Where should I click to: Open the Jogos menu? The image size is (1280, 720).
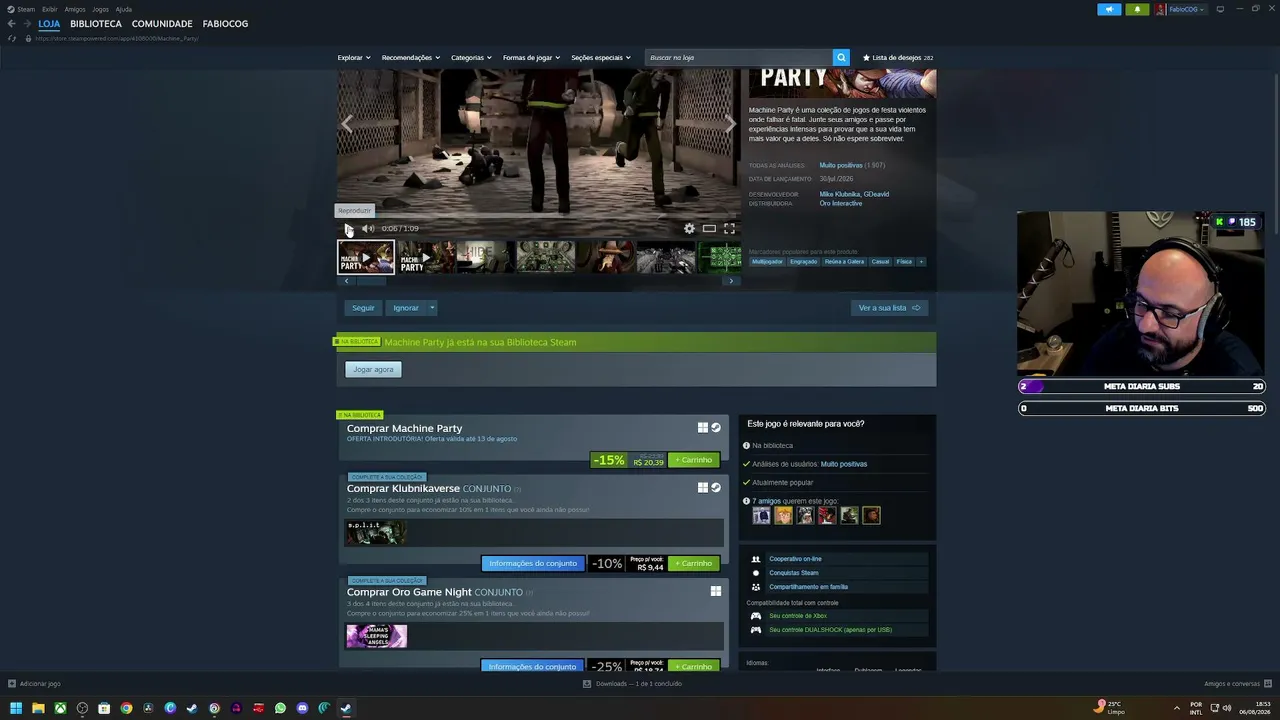tap(100, 9)
